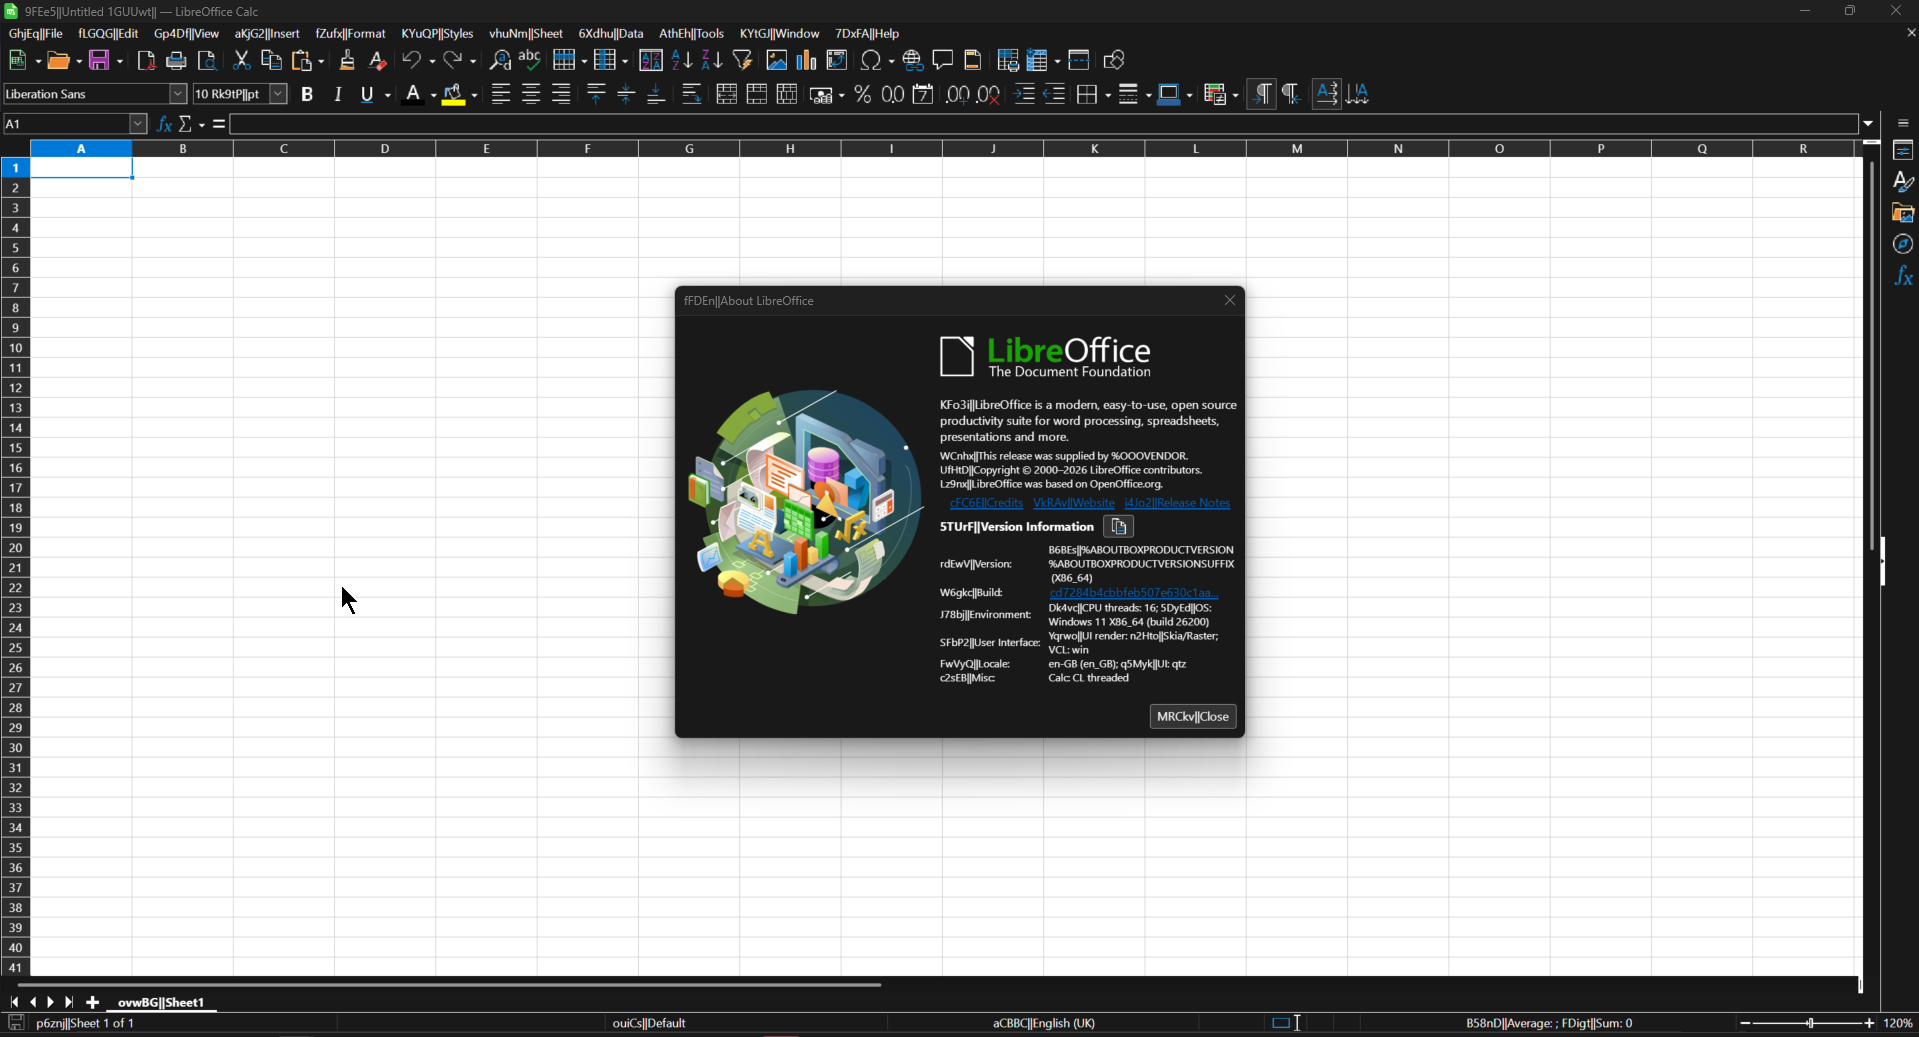Open Find and Replace
Viewport: 1919px width, 1037px height.
coord(500,61)
